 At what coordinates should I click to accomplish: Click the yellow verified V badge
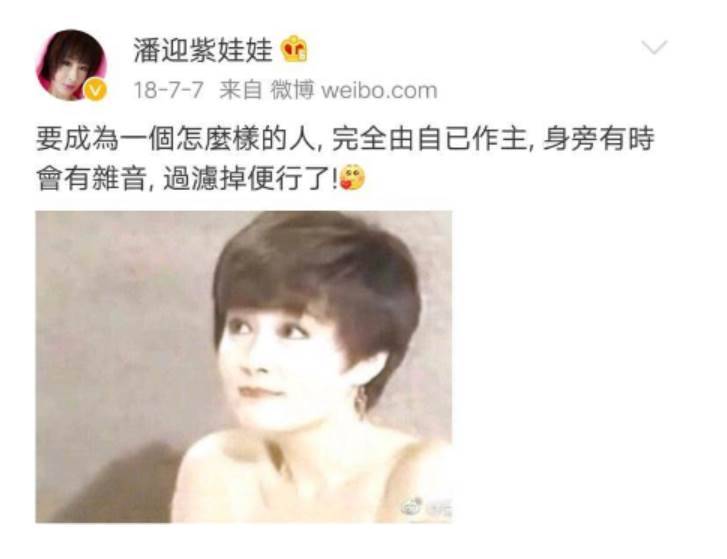tap(95, 89)
